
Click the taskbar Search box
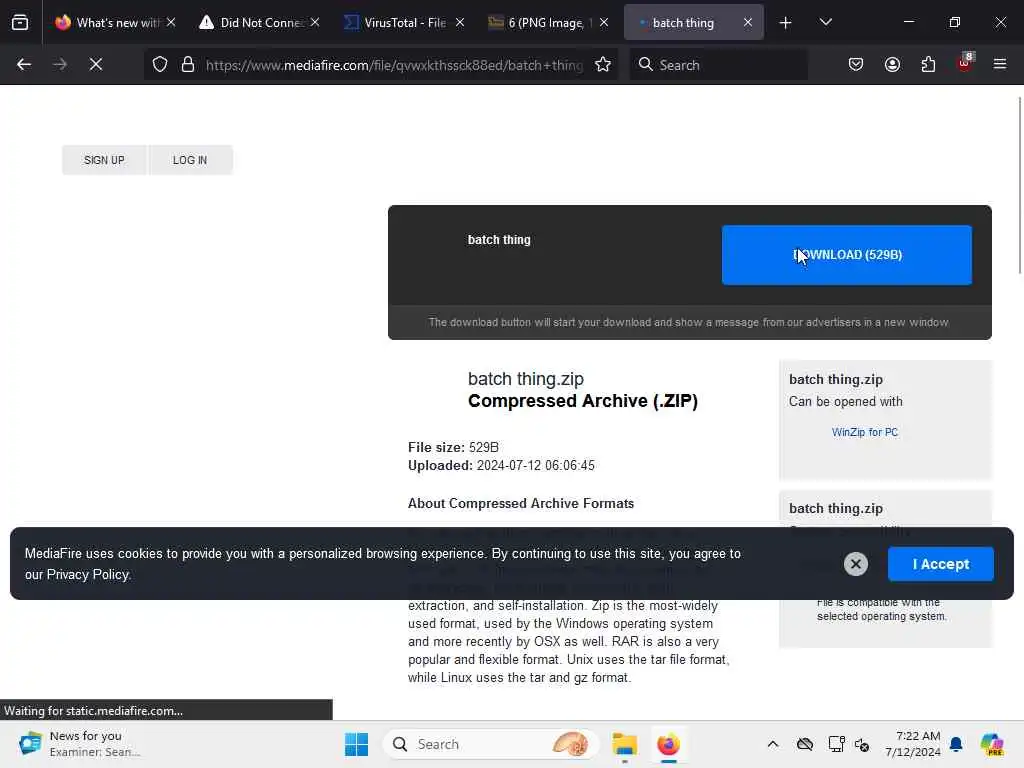(x=491, y=744)
